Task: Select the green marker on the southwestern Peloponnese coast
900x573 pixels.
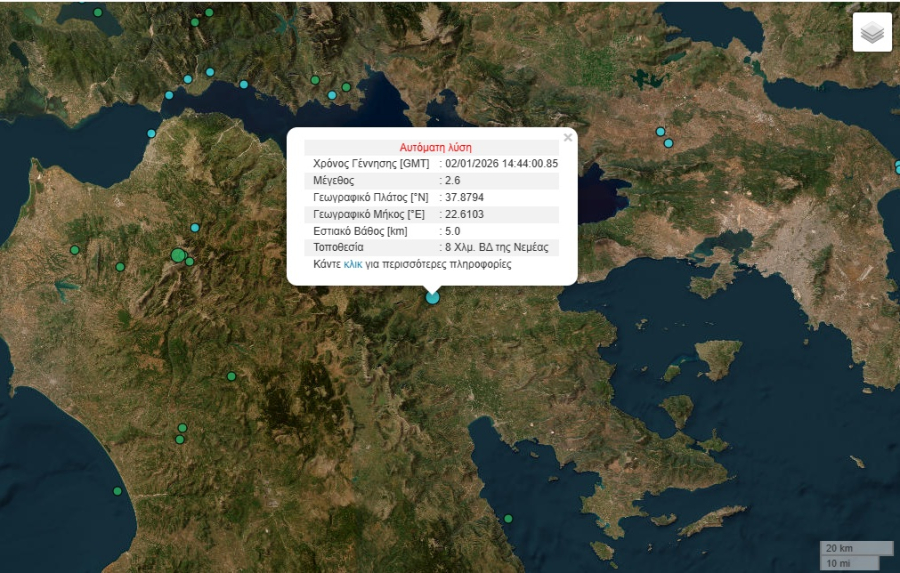Action: [117, 491]
